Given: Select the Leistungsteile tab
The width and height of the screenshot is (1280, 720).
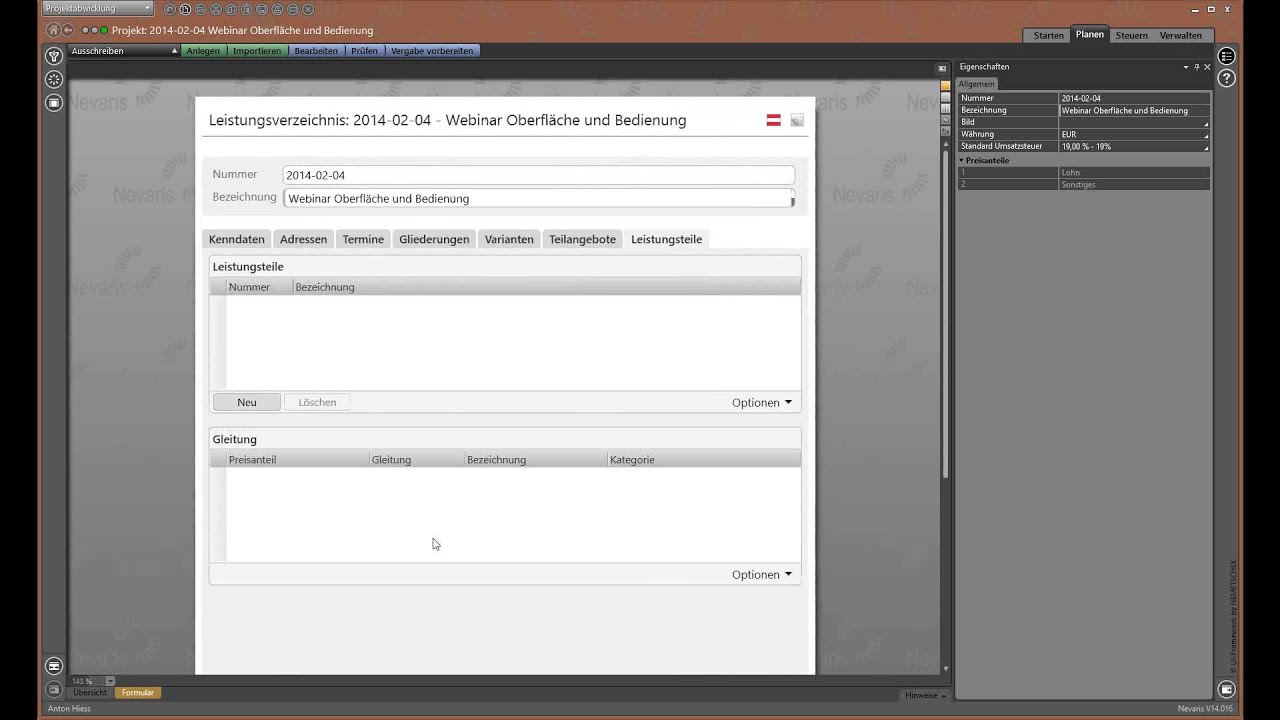Looking at the screenshot, I should [666, 240].
